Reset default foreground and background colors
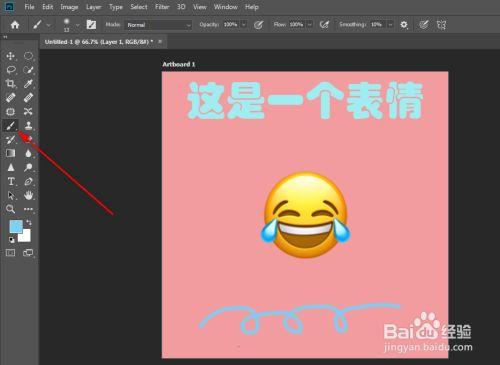Image resolution: width=500 pixels, height=365 pixels. [12, 239]
